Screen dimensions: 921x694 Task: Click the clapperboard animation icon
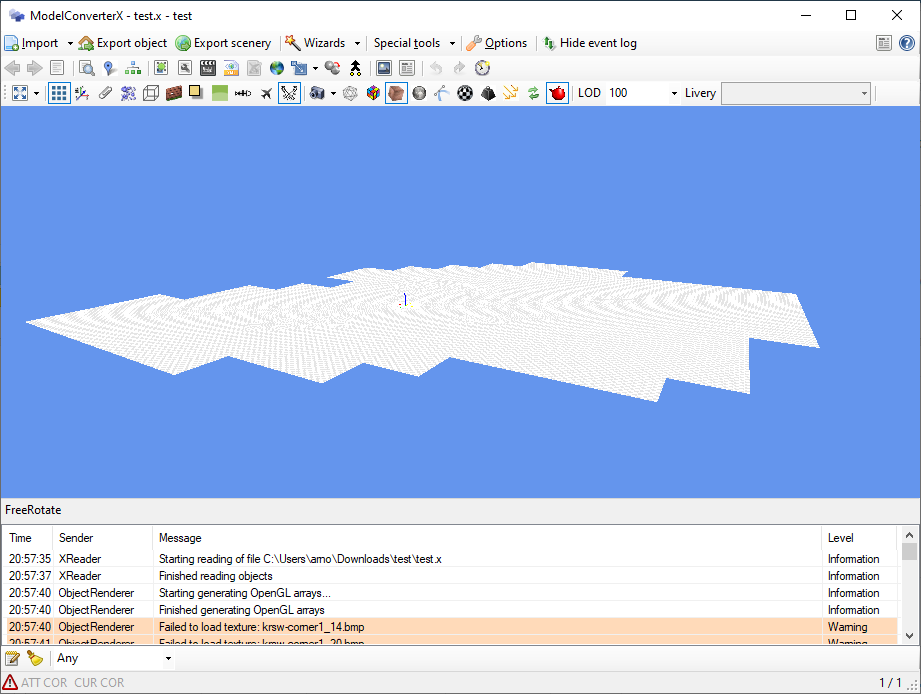208,68
